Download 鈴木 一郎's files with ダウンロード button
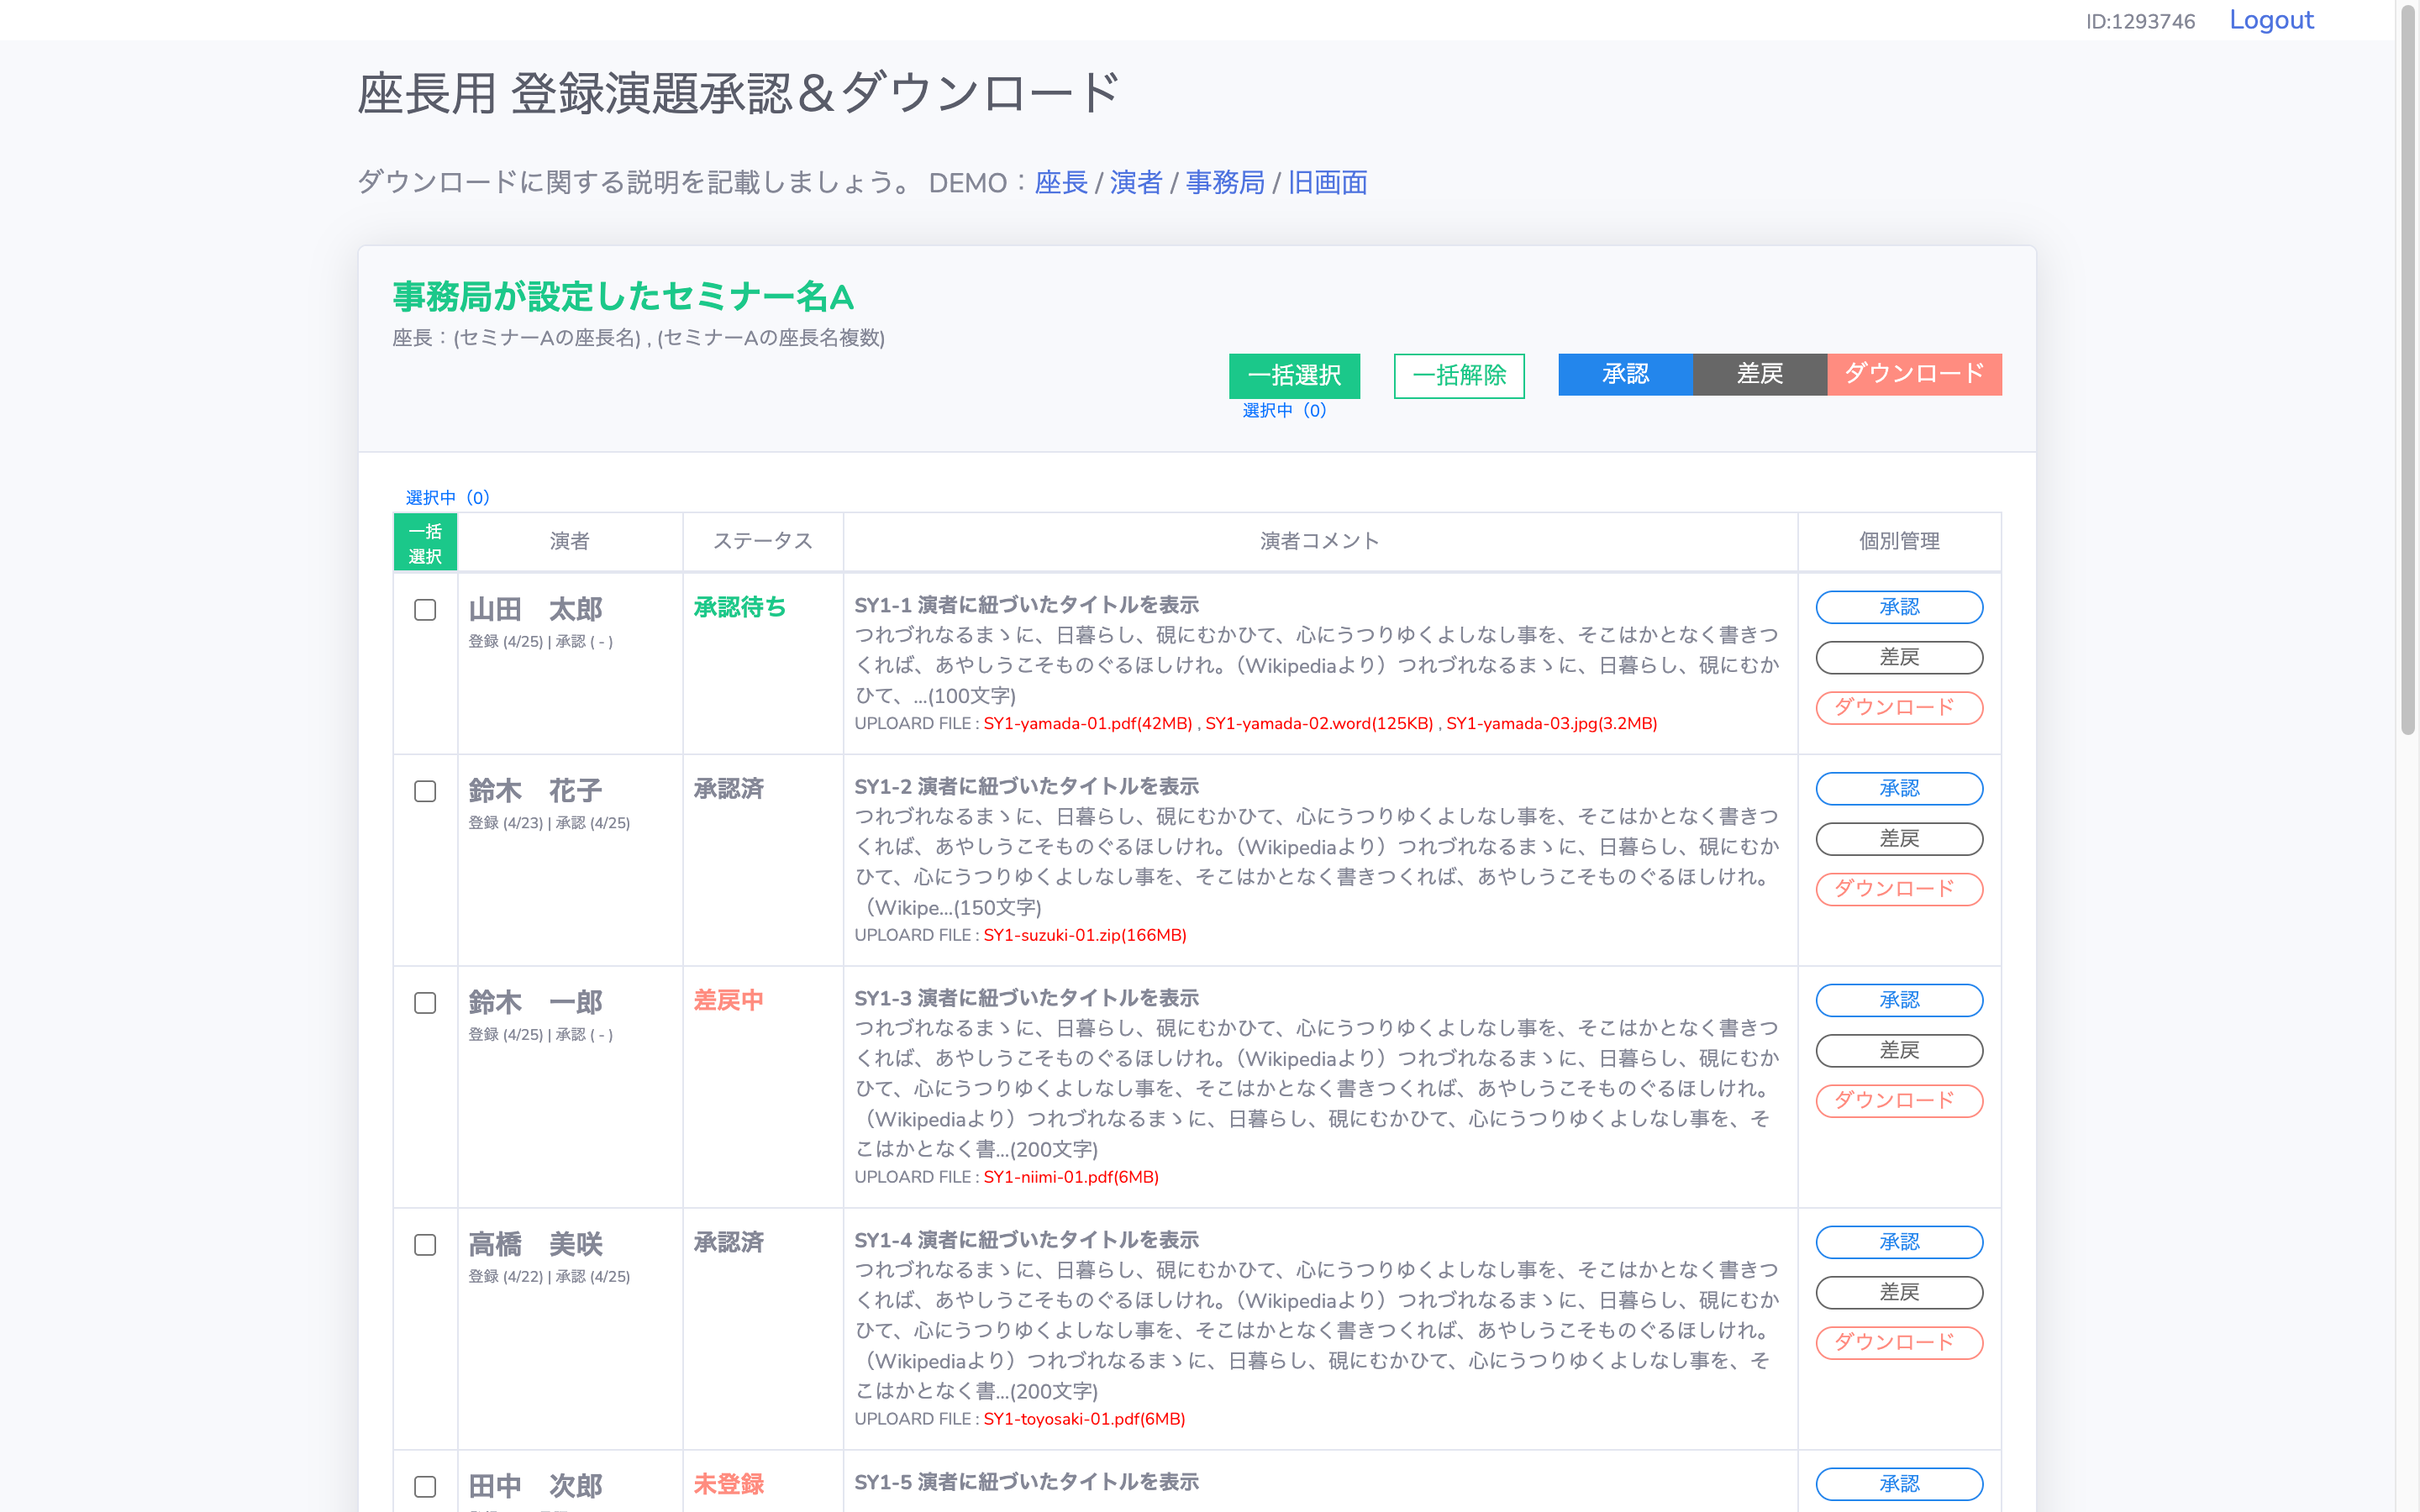 [x=1897, y=1100]
